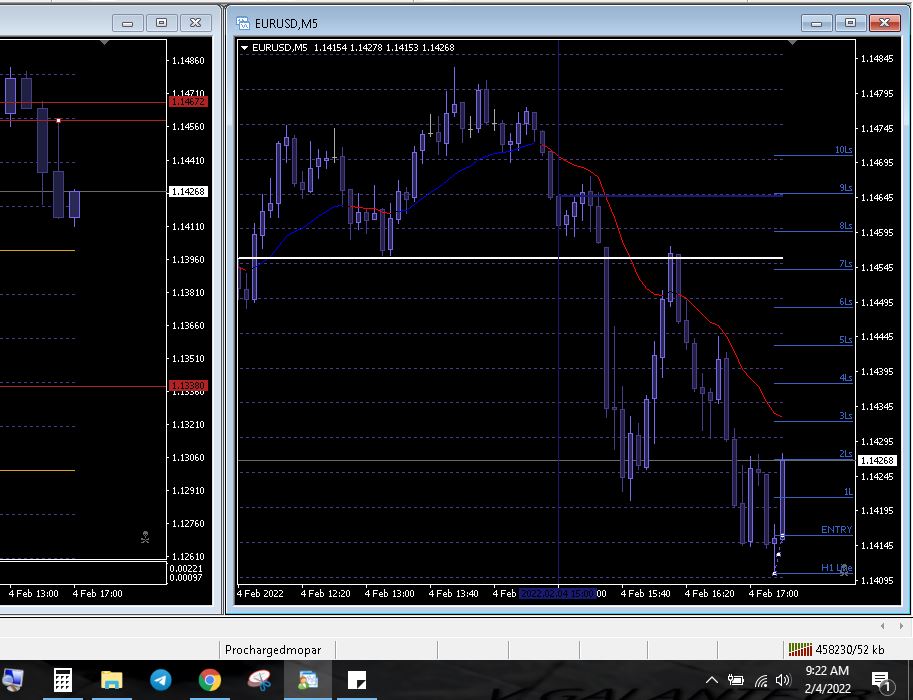Click the chart shift triangle on left chart

(x=104, y=42)
